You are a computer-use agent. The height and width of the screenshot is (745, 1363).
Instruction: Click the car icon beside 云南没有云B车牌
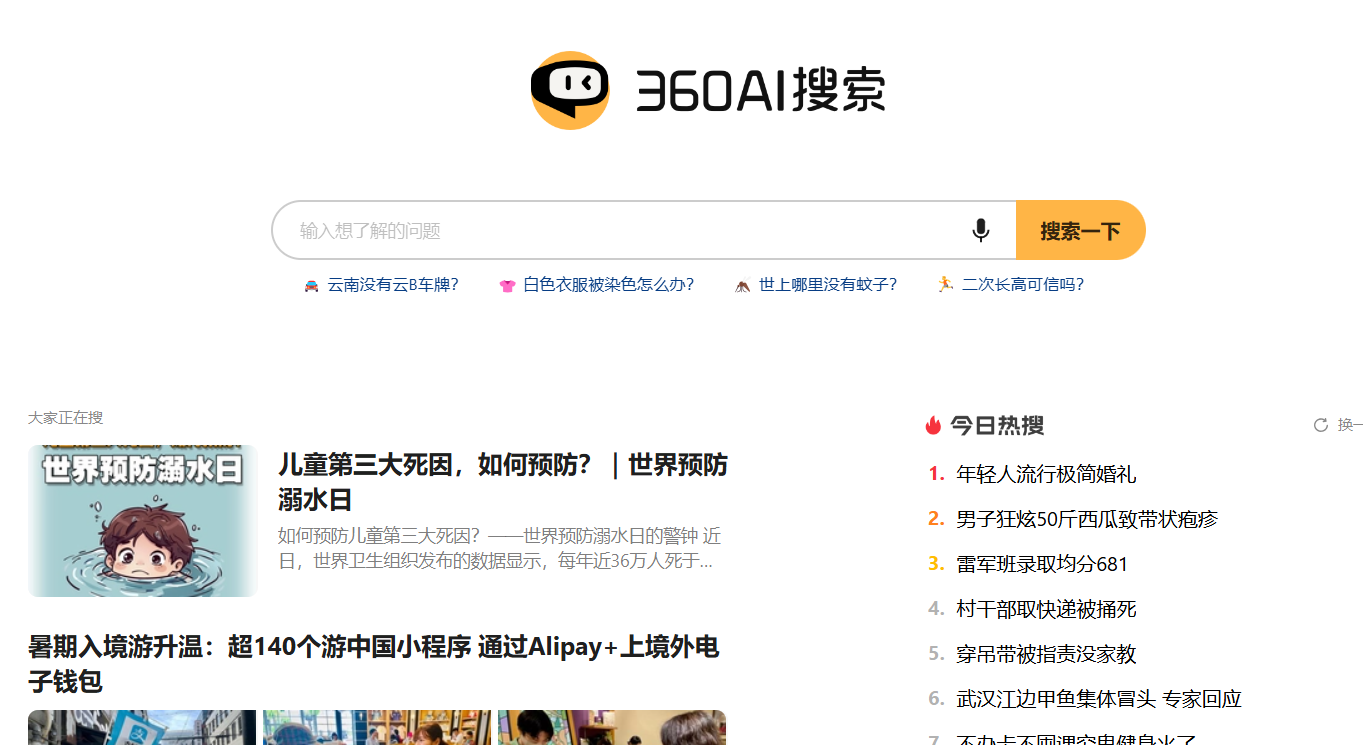pos(311,285)
